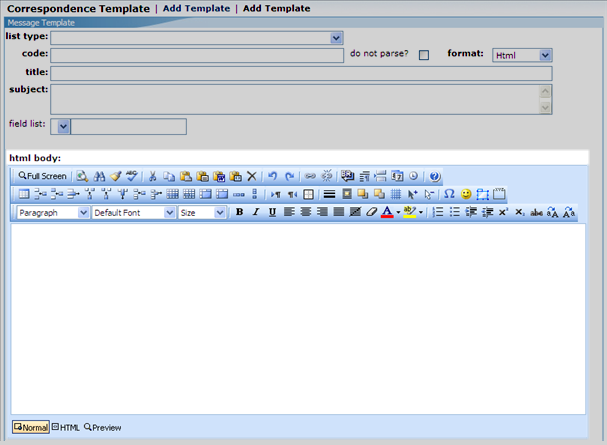The height and width of the screenshot is (445, 607).
Task: Erase formatting with eraser icon
Action: [371, 212]
